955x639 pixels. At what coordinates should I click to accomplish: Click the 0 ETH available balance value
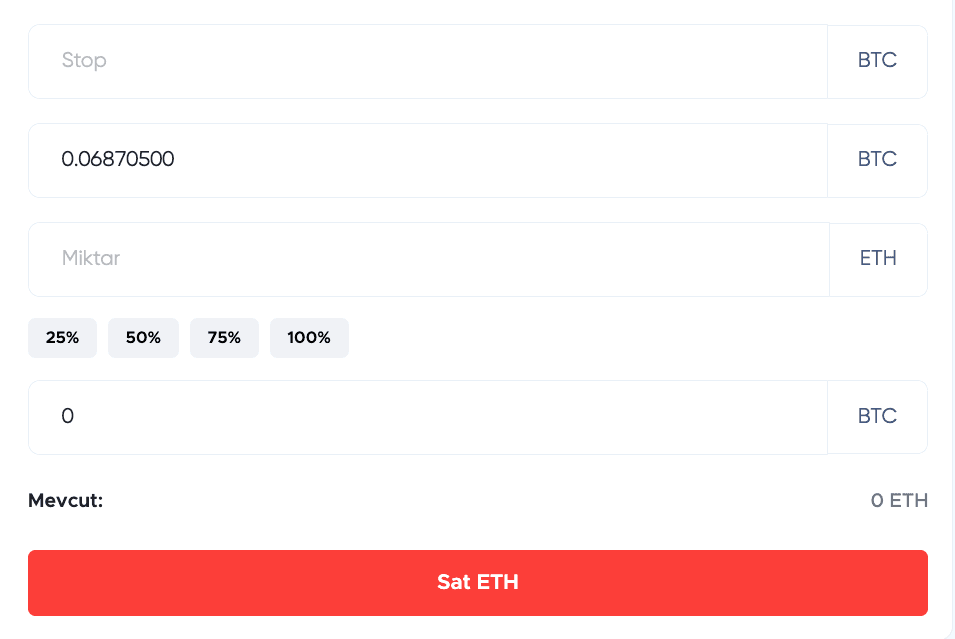coord(899,500)
